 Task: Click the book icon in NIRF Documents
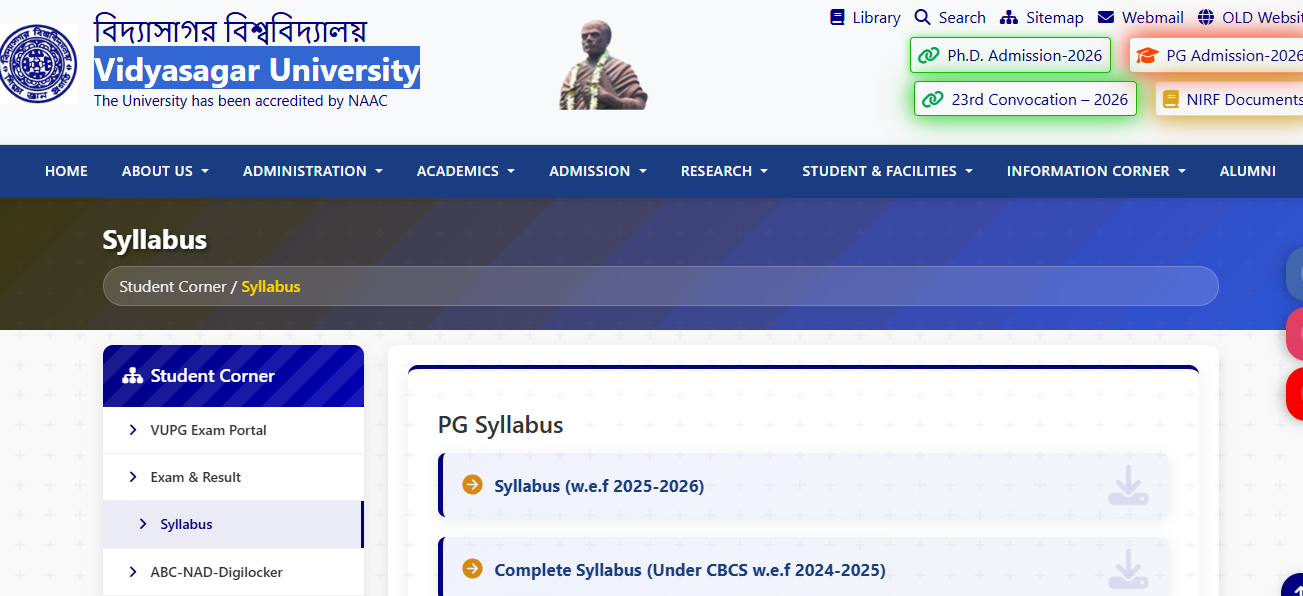[1171, 99]
